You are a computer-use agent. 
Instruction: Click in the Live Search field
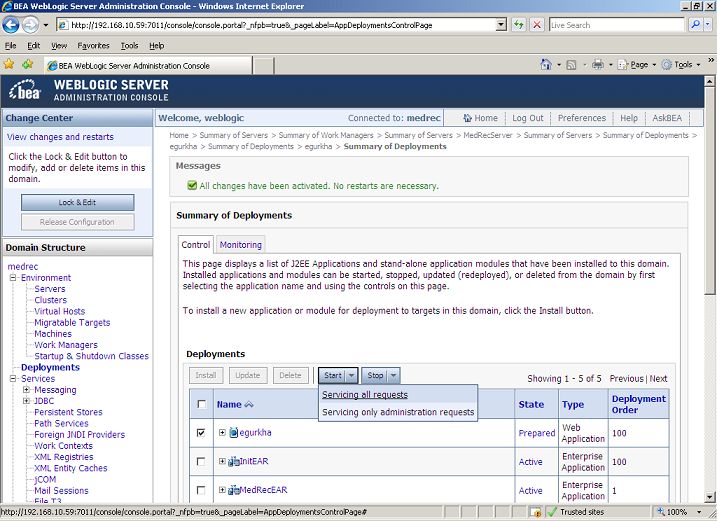point(616,25)
